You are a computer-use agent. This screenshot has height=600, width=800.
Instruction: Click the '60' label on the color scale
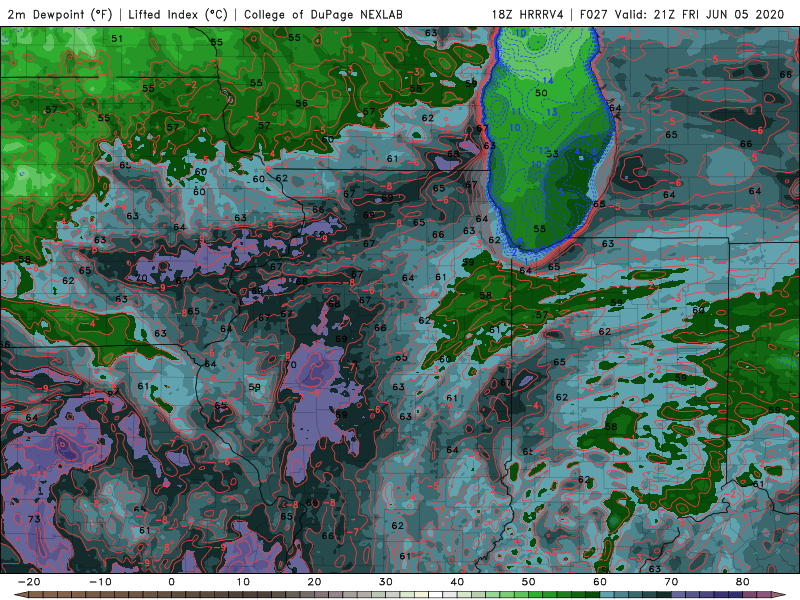(x=600, y=582)
